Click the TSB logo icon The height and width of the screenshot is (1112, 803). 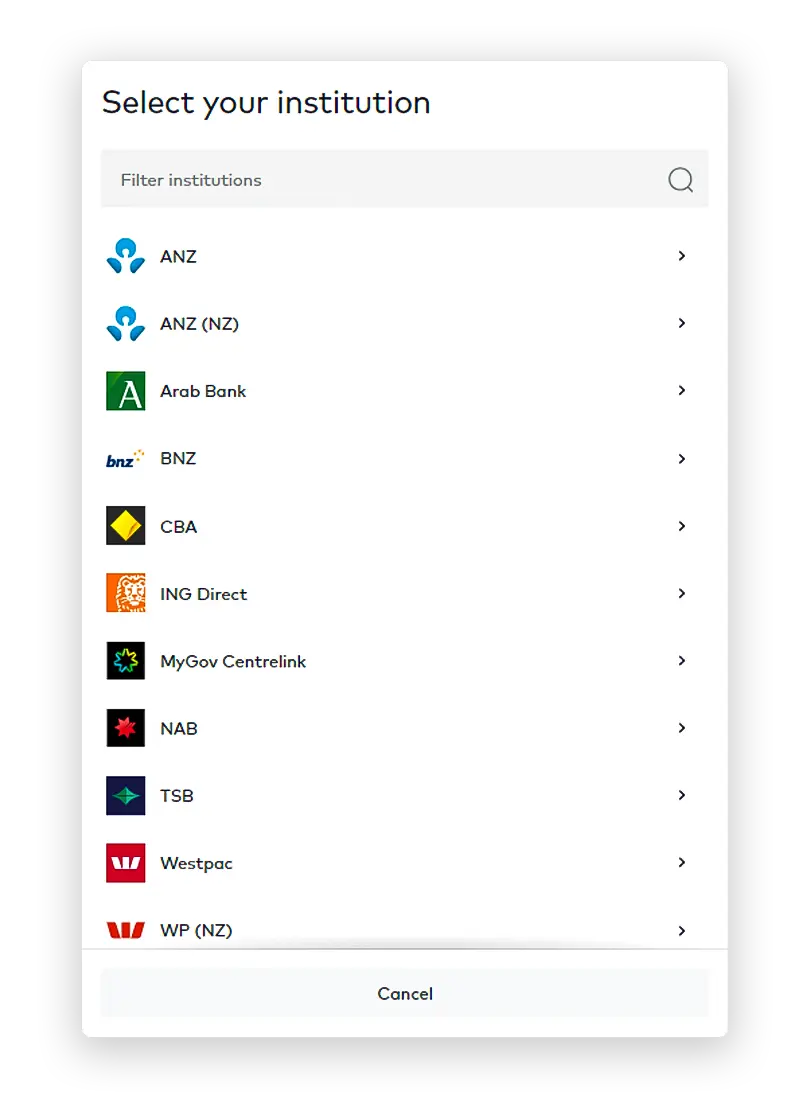click(126, 795)
